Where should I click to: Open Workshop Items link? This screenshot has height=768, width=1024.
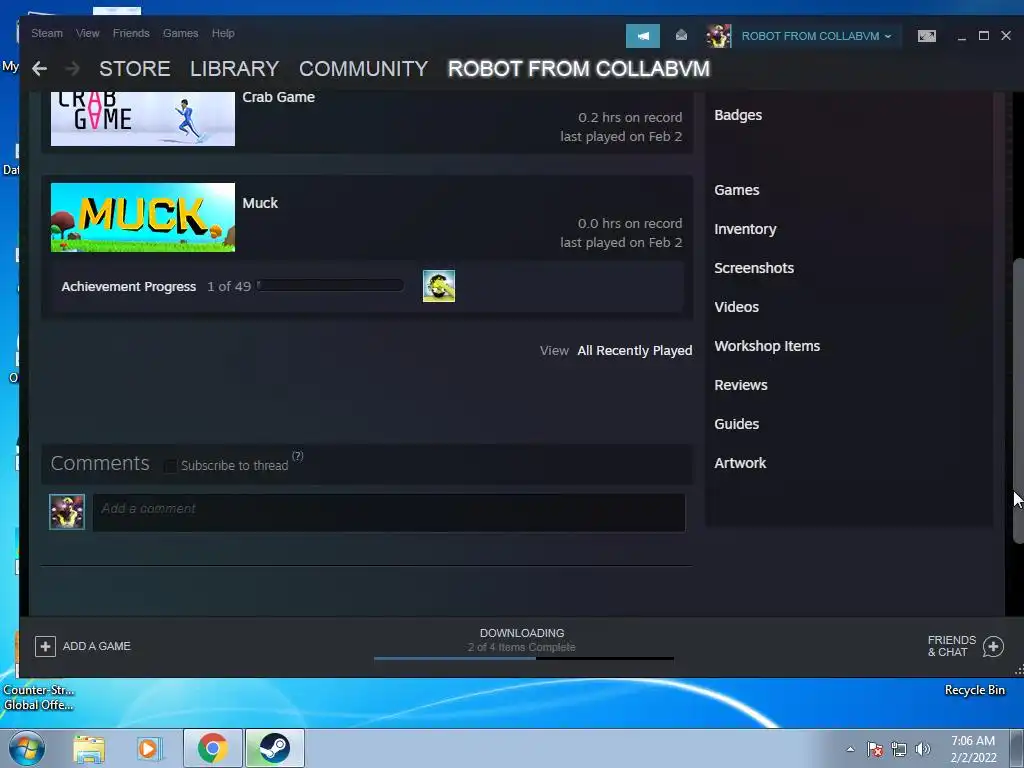pos(767,346)
